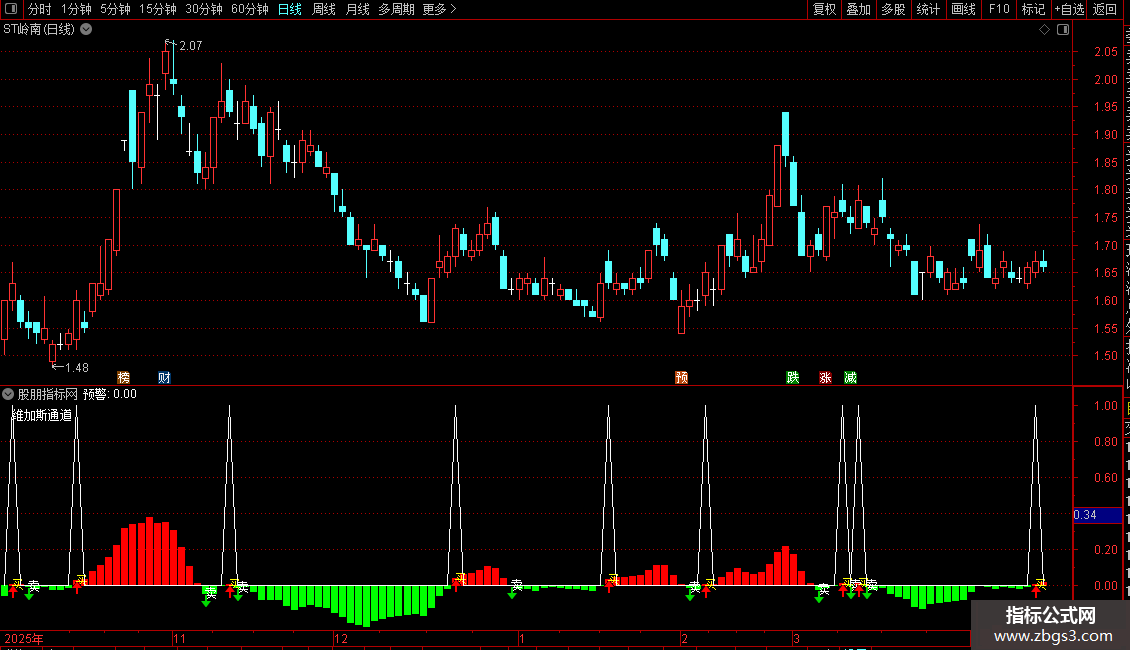This screenshot has width=1130, height=650.
Task: Select the 60分钟 period
Action: 249,9
